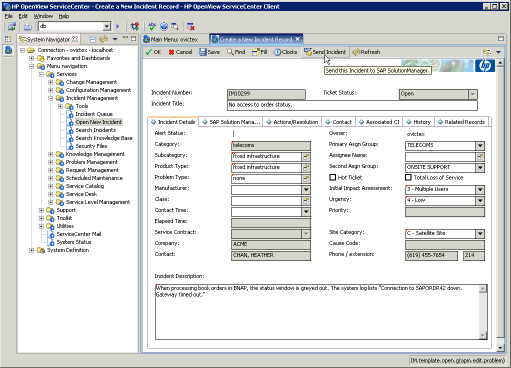Open the Help menu

[x=64, y=16]
